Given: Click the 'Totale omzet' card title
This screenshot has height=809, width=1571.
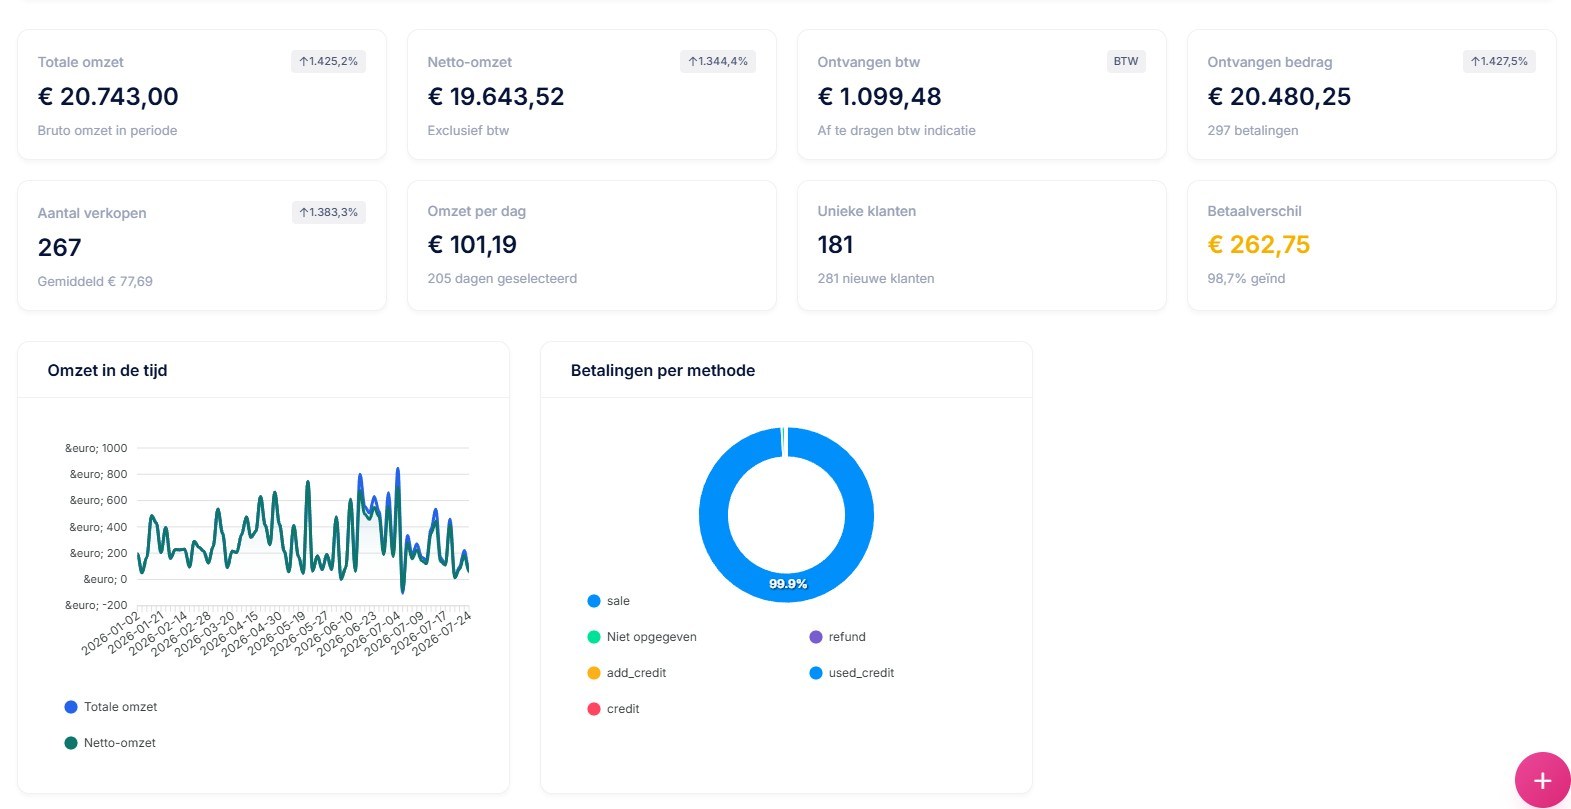Looking at the screenshot, I should click(80, 62).
